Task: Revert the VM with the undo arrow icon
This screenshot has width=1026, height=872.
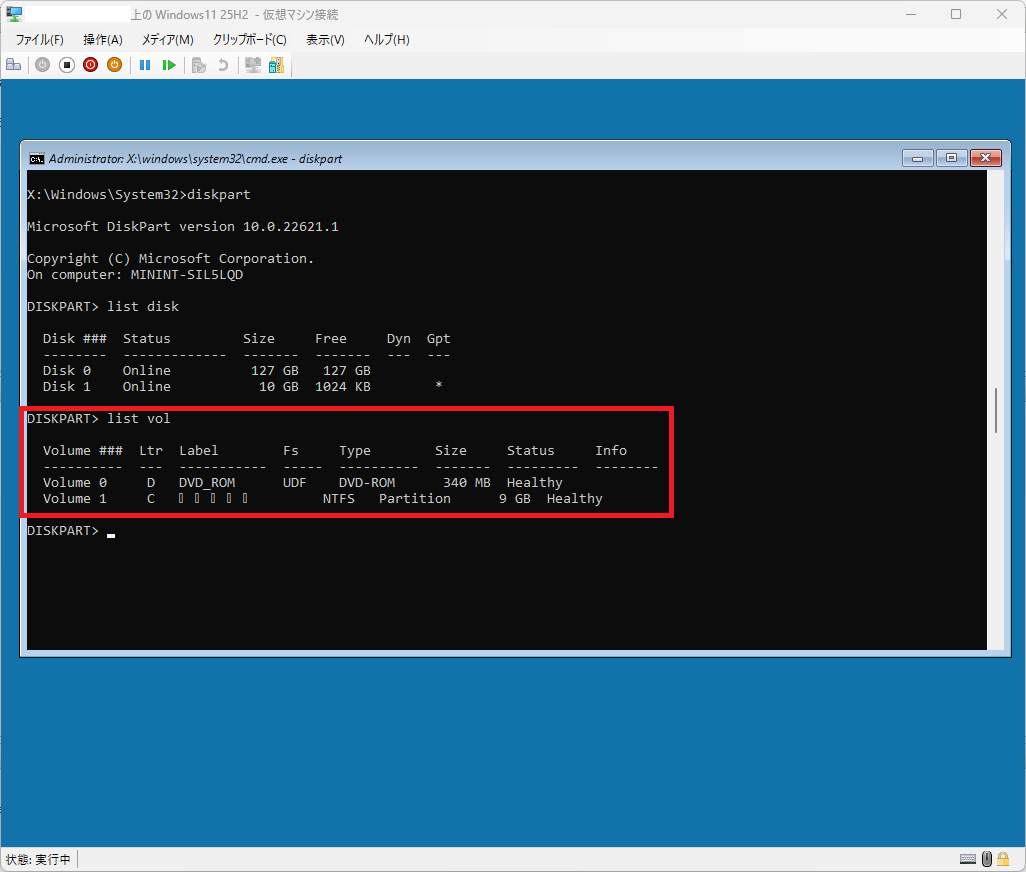Action: point(223,65)
